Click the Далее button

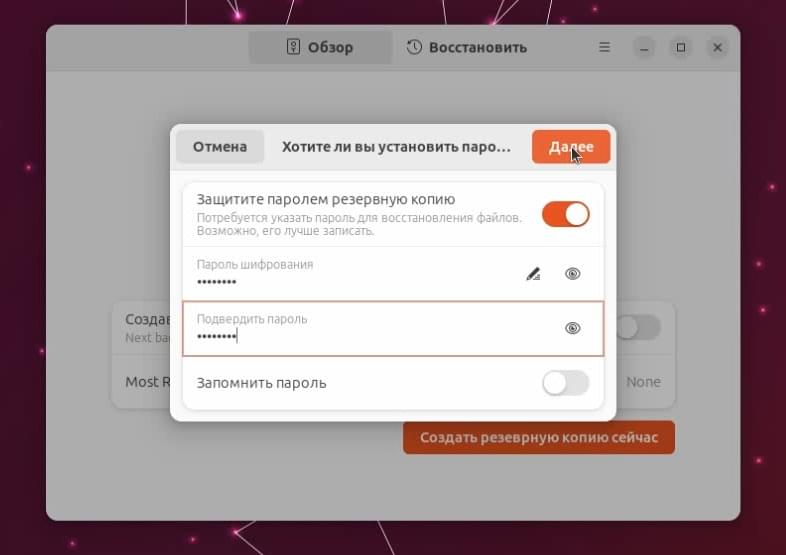pyautogui.click(x=571, y=147)
